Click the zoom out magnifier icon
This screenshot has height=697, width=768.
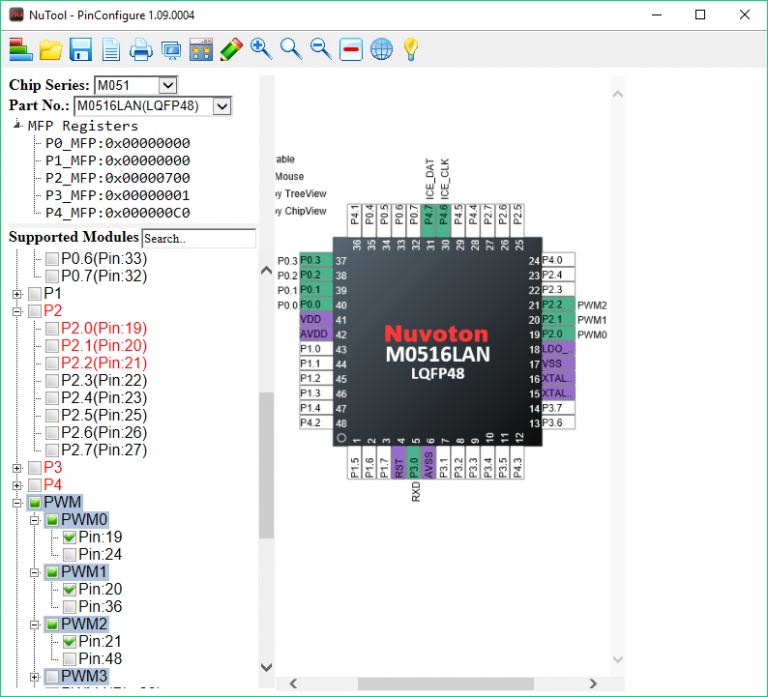coord(321,49)
